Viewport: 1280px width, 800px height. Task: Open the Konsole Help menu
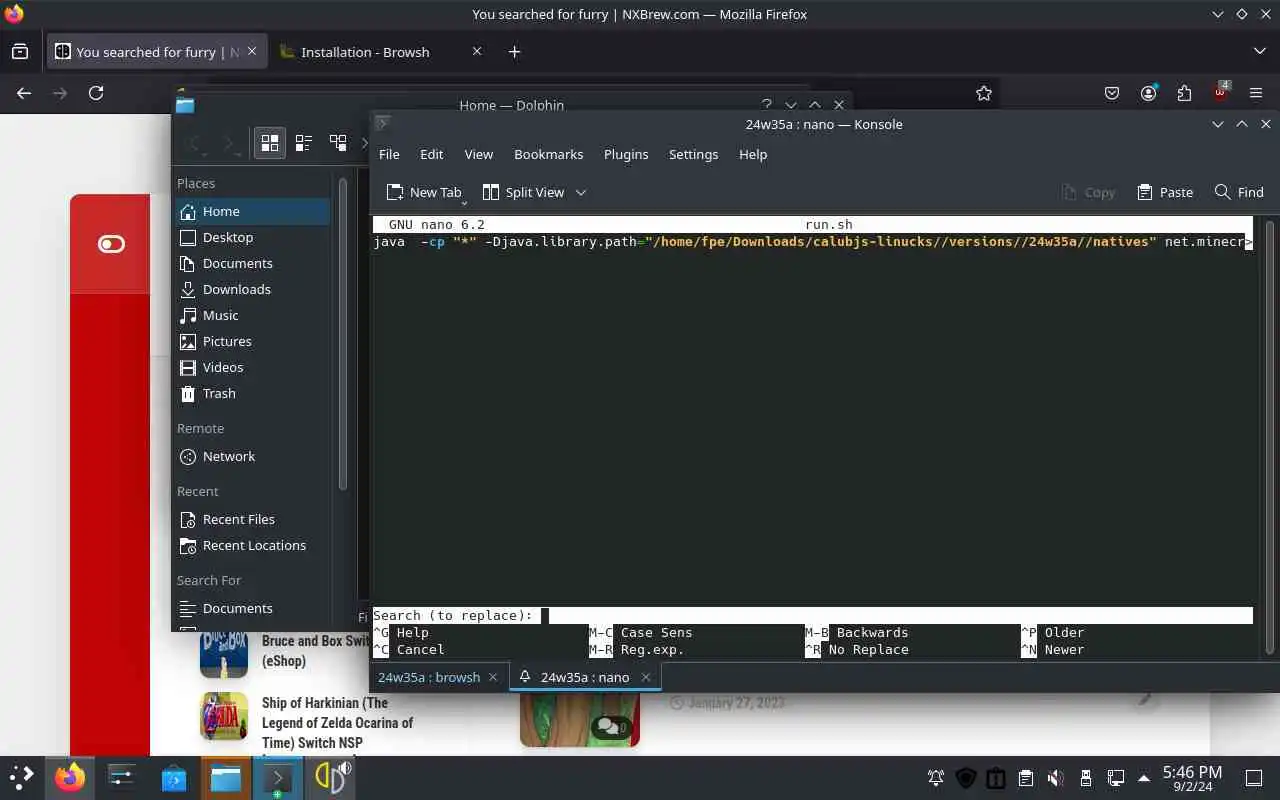click(753, 154)
